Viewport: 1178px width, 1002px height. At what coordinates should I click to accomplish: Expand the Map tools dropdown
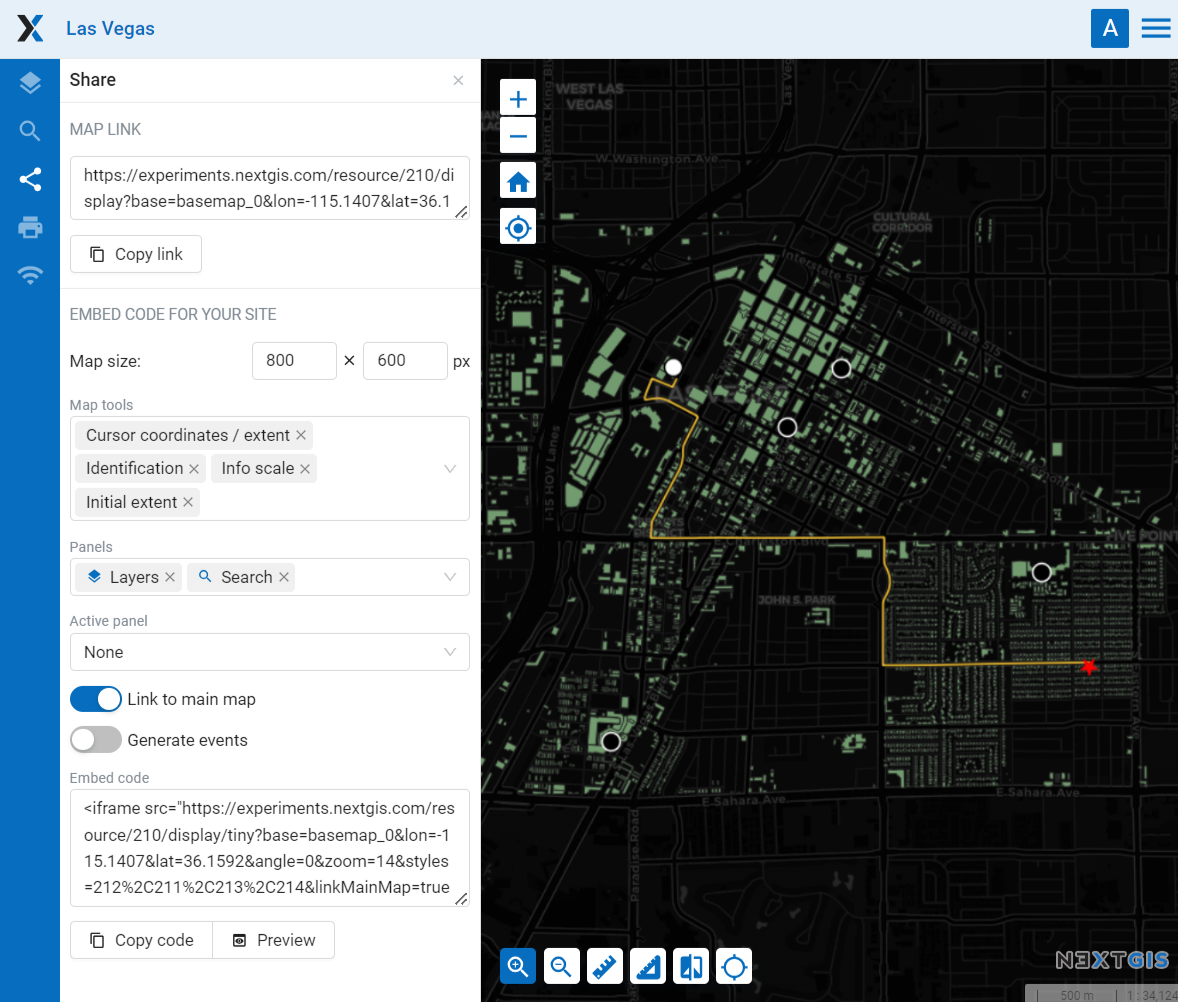tap(450, 469)
